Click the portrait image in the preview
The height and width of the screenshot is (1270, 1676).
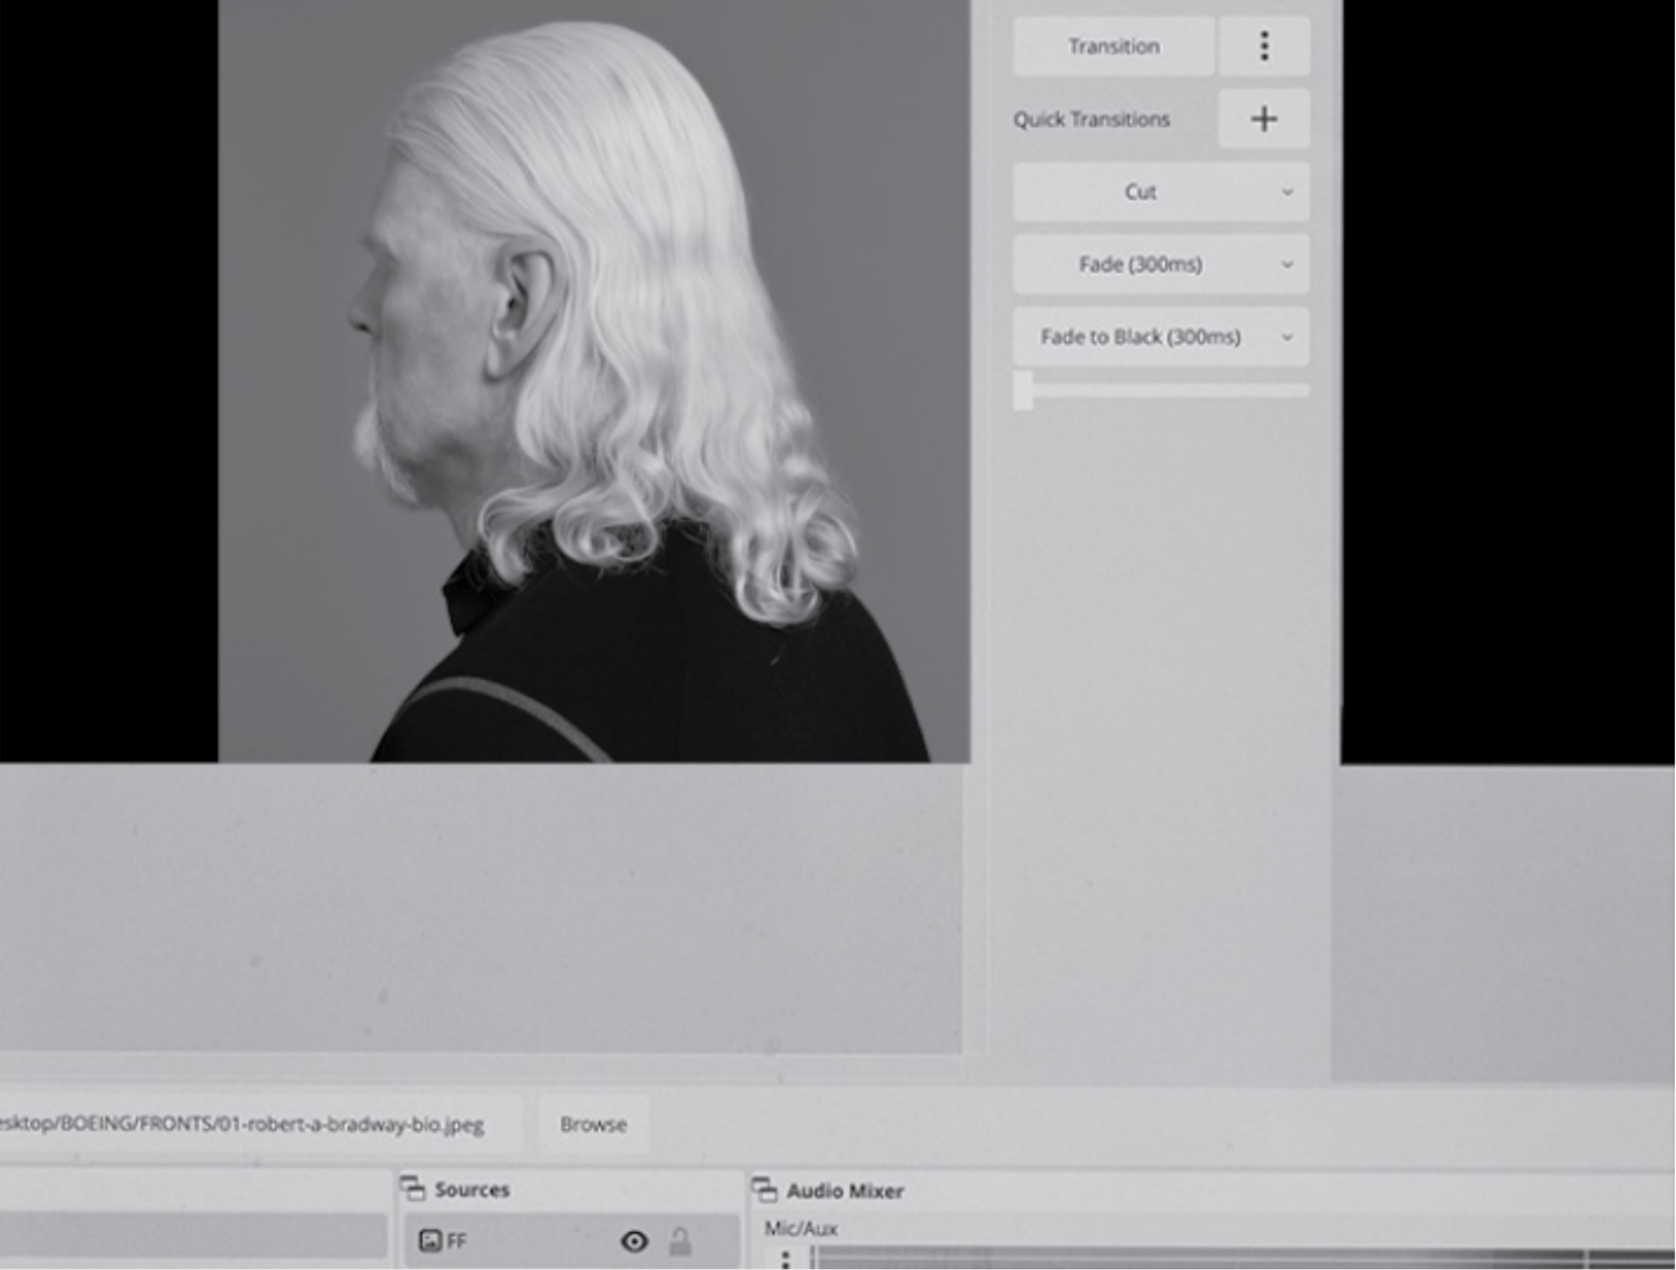pos(594,380)
